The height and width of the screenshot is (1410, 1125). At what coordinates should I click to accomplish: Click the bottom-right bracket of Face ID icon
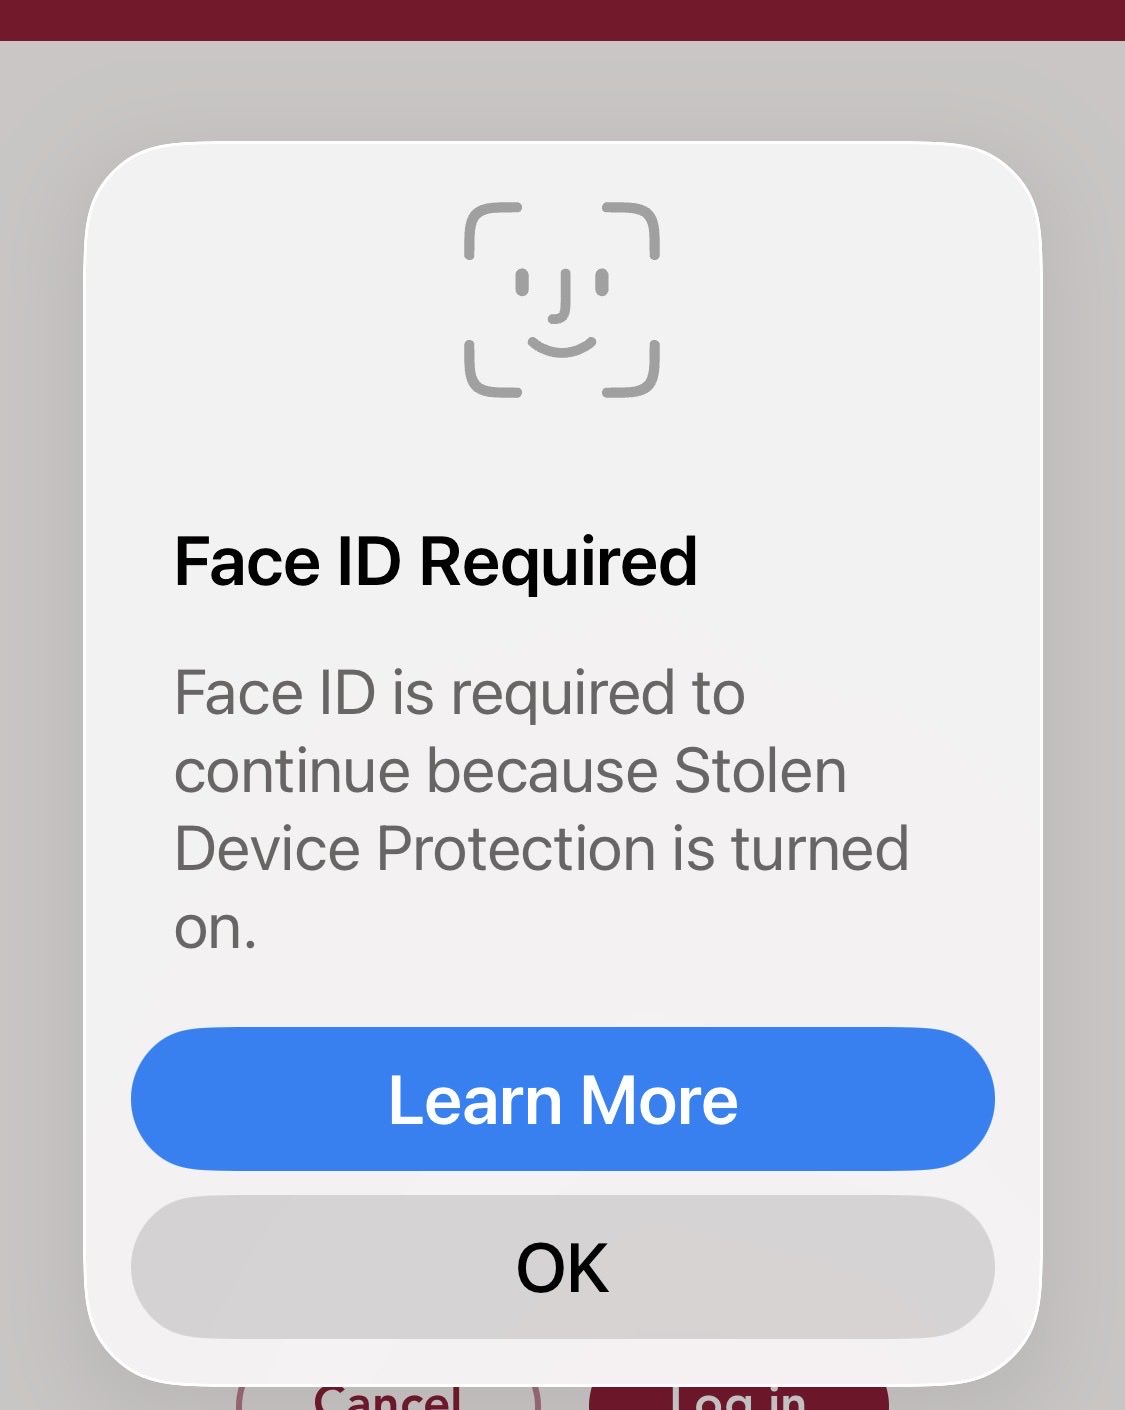point(632,370)
